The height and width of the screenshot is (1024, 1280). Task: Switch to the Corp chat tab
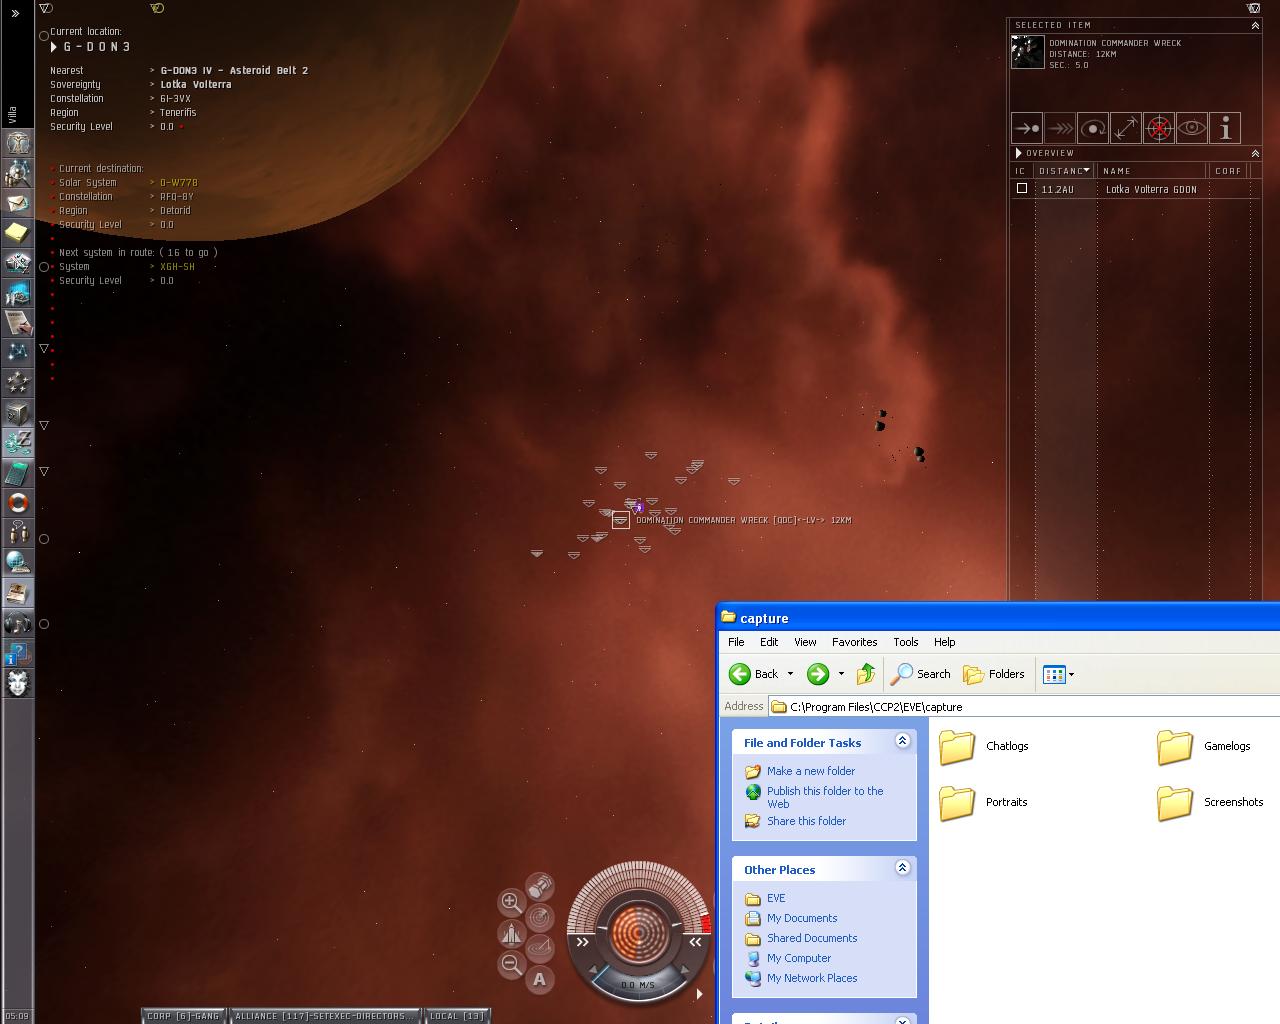point(184,1016)
